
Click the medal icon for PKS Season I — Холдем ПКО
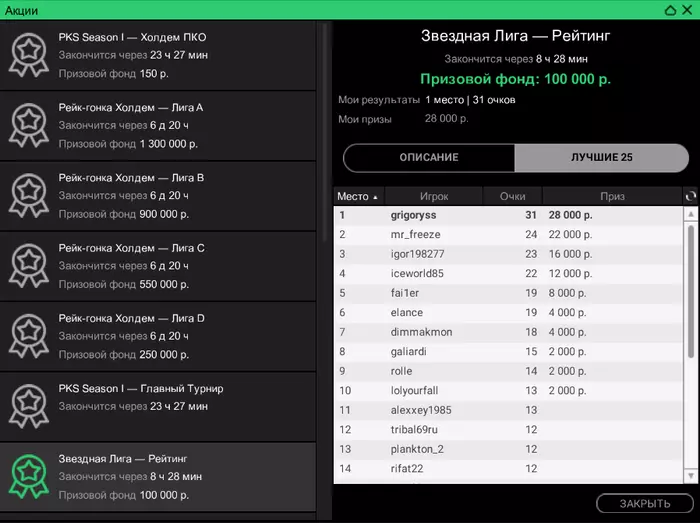29,55
